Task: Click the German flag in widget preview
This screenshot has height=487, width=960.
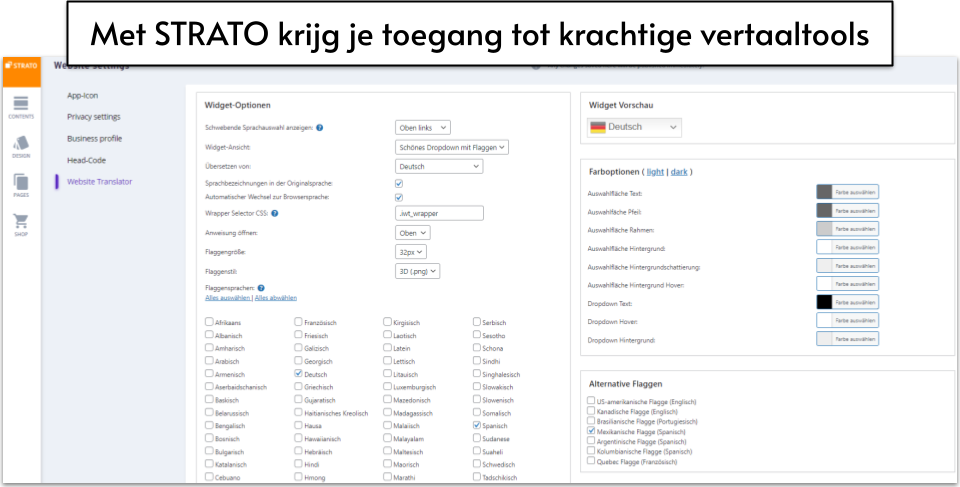Action: tap(598, 127)
